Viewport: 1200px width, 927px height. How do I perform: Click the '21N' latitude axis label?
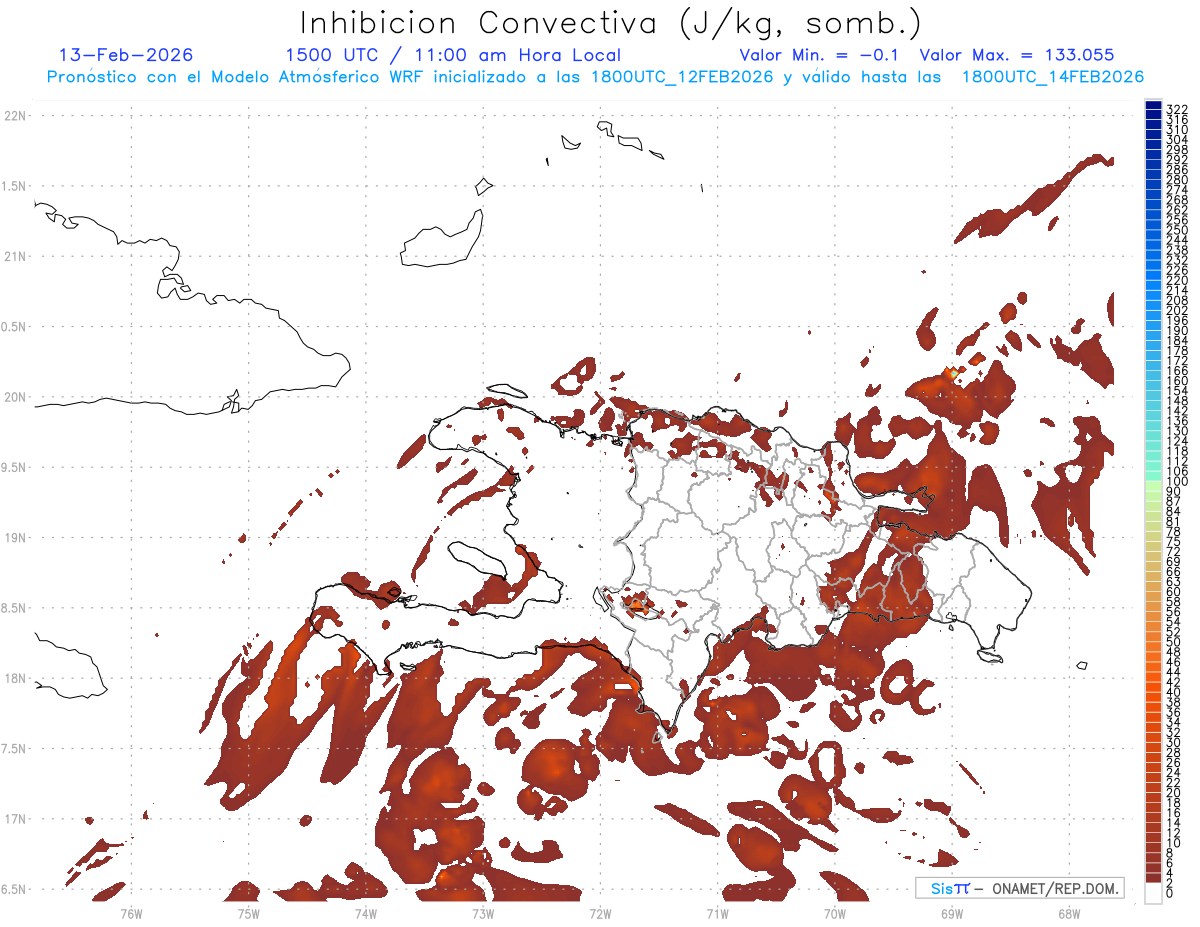(x=15, y=257)
